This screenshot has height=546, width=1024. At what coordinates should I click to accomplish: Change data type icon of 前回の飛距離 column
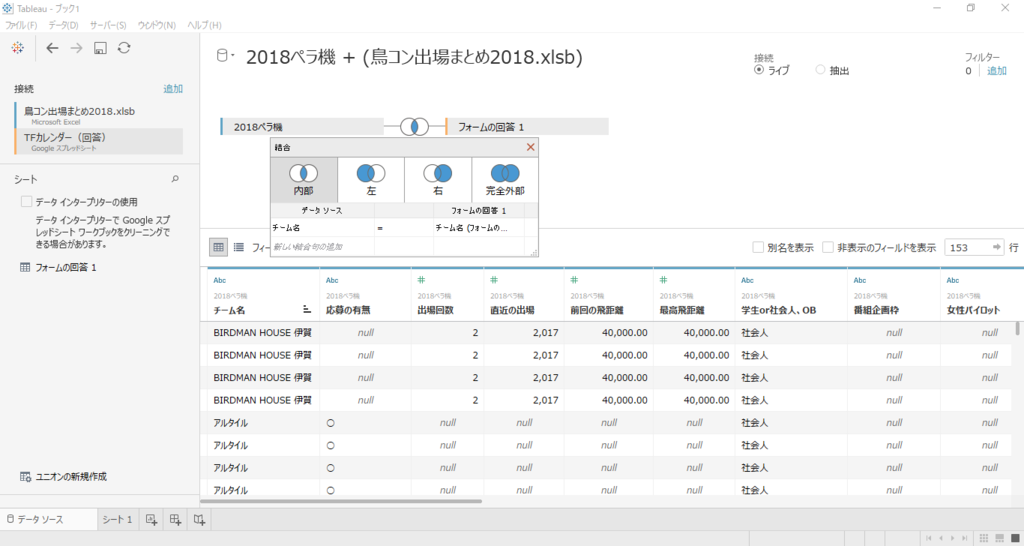click(x=575, y=280)
